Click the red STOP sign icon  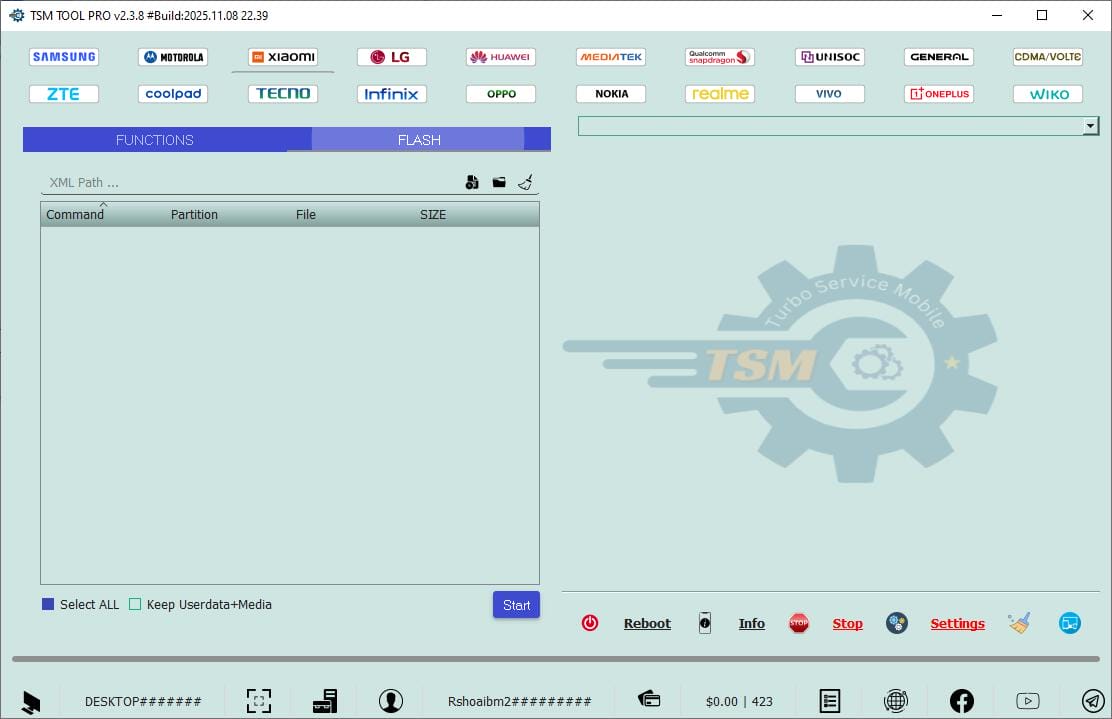click(x=799, y=622)
